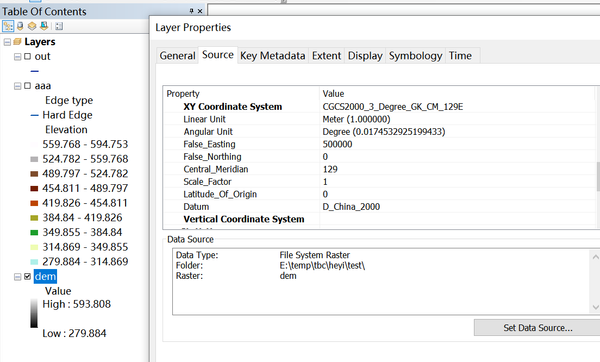Screen dimensions: 600x362
Task: Uncheck the dem layer checkbox
Action: [28, 276]
